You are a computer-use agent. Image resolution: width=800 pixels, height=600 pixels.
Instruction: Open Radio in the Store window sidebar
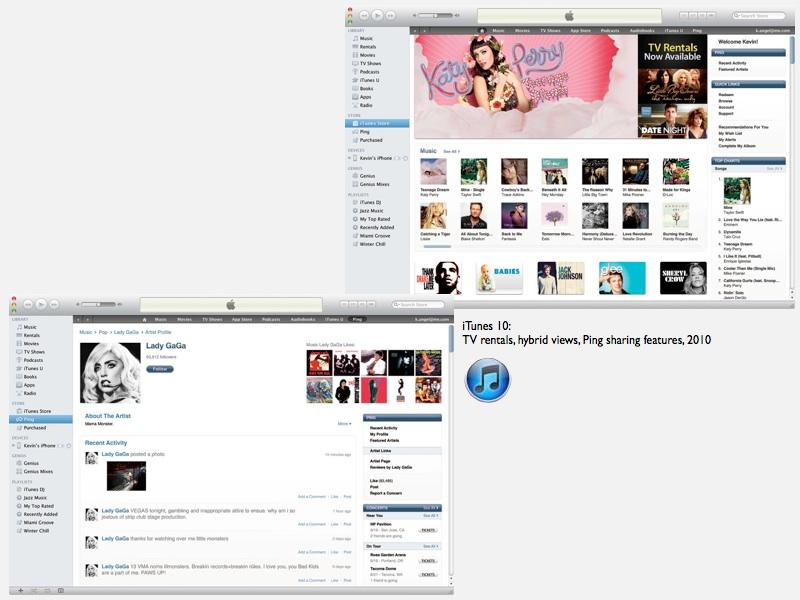tap(366, 105)
